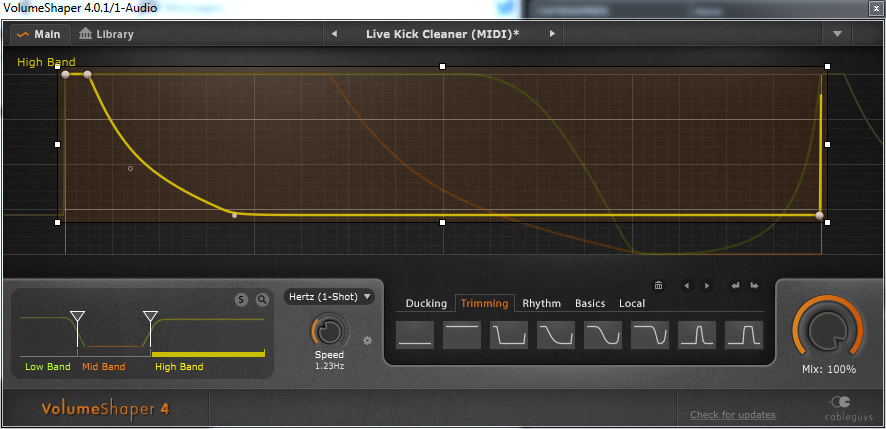
Task: Close the VolumeShaper window
Action: click(x=878, y=8)
